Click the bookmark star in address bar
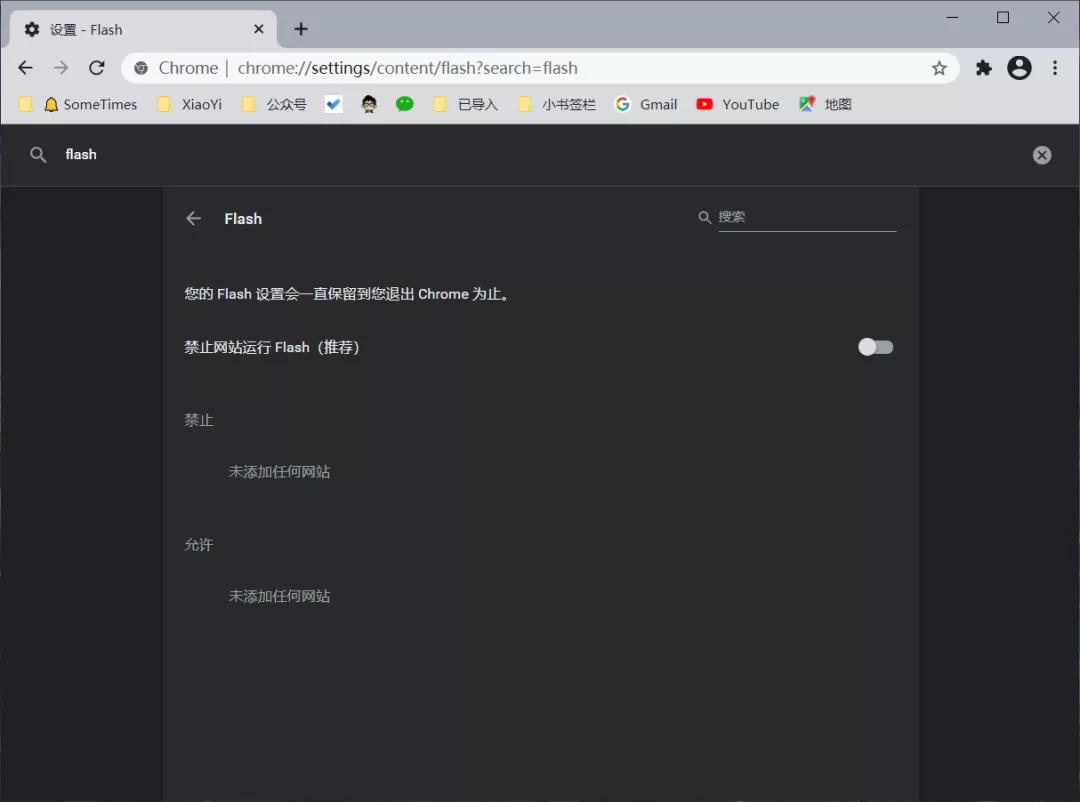The image size is (1080, 802). tap(939, 67)
